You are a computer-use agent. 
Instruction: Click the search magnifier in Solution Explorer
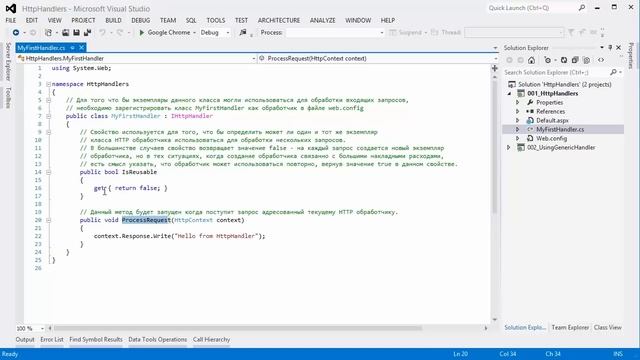[613, 72]
